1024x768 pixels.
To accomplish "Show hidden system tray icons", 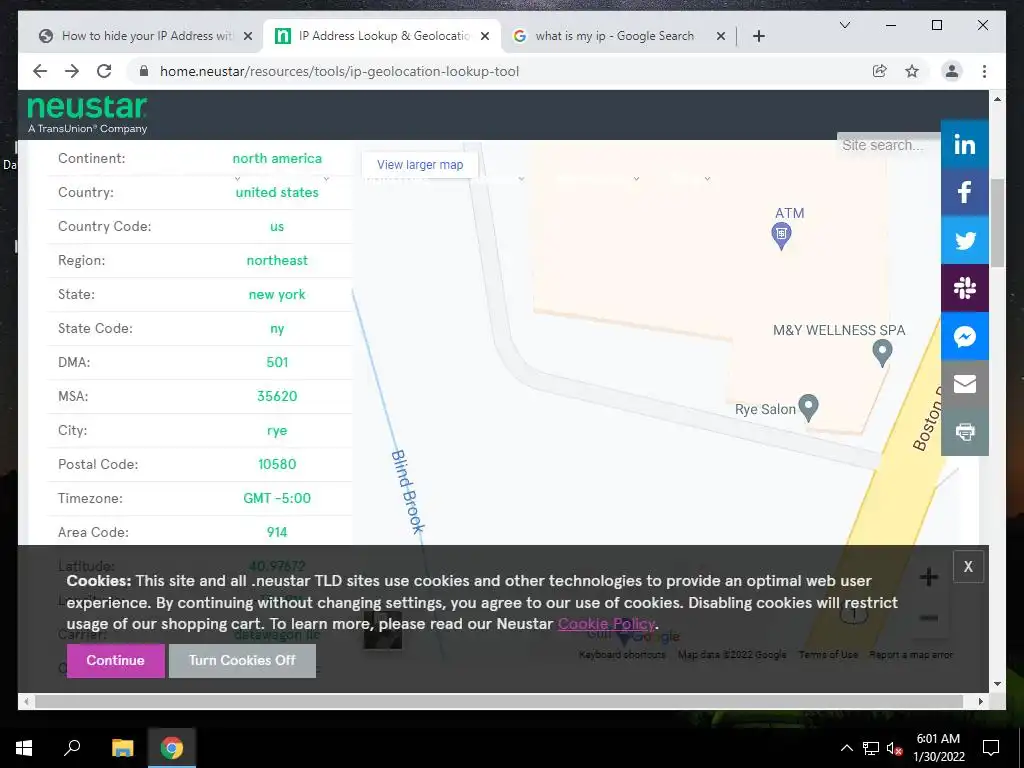I will (x=846, y=748).
